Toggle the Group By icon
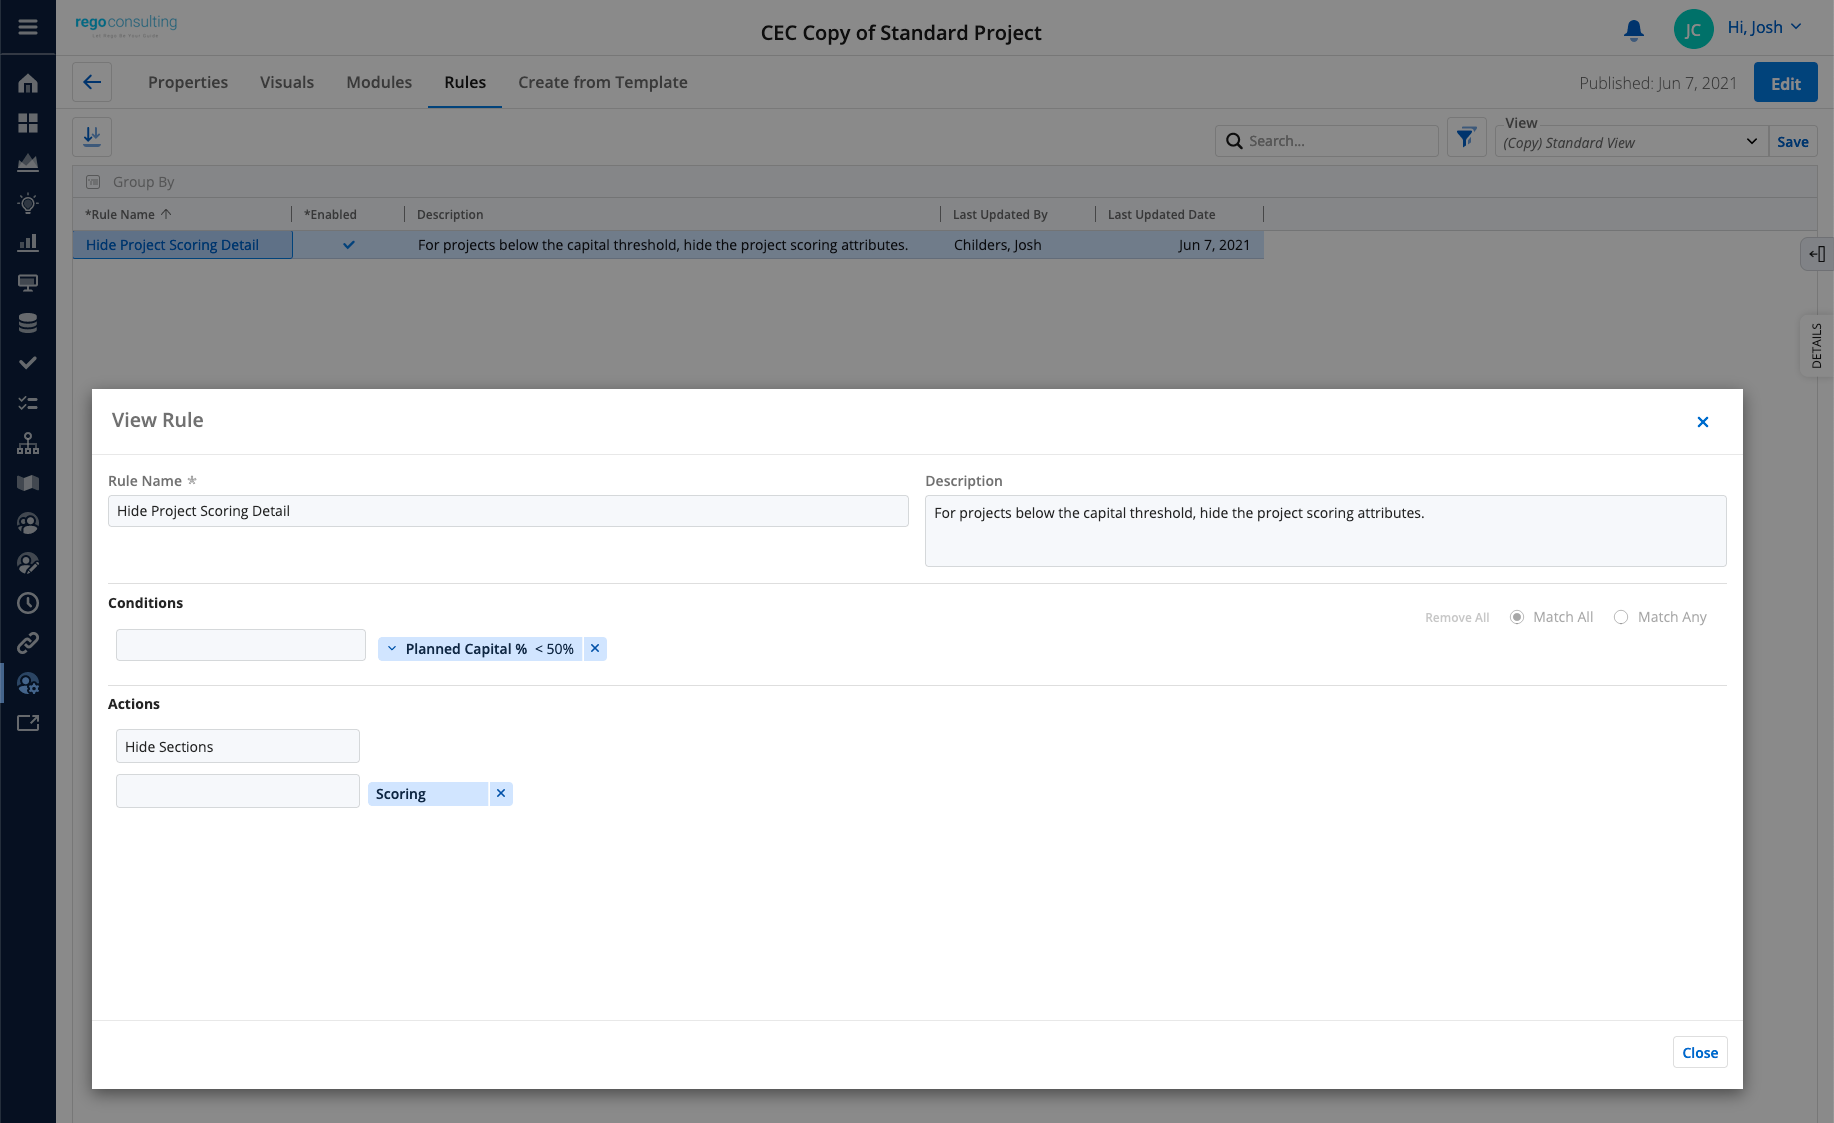The width and height of the screenshot is (1834, 1123). 93,182
